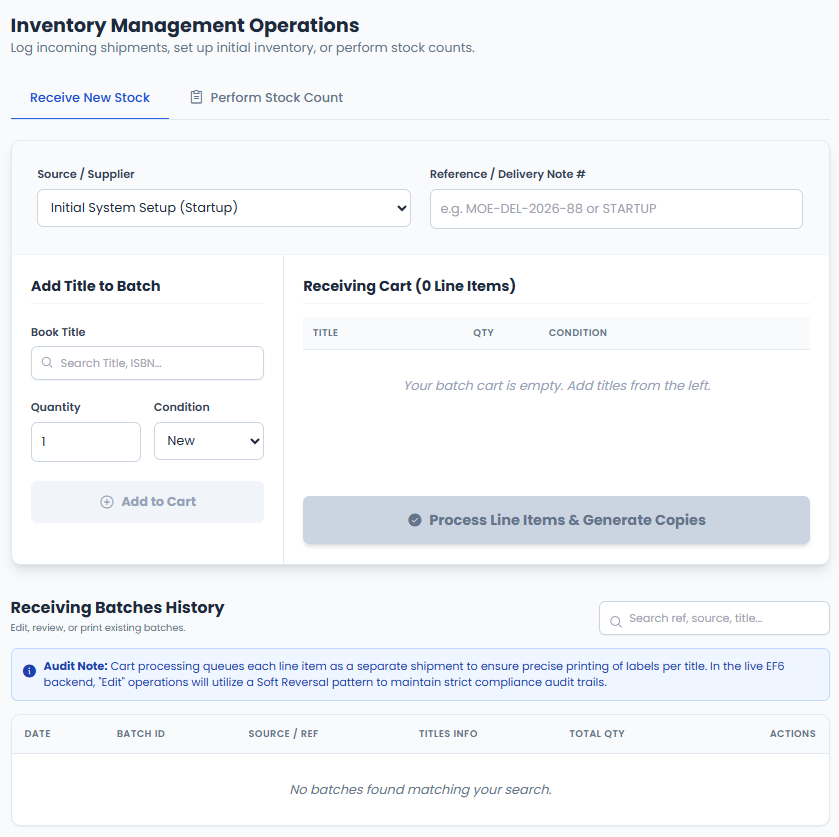Viewport: 839px width, 837px height.
Task: Click the Search ref, source, title field
Action: coord(714,618)
